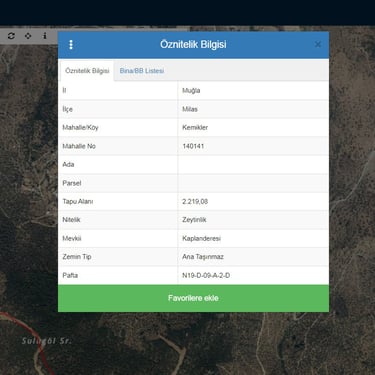Click the Sülügöl Sr. map label

coord(47,341)
